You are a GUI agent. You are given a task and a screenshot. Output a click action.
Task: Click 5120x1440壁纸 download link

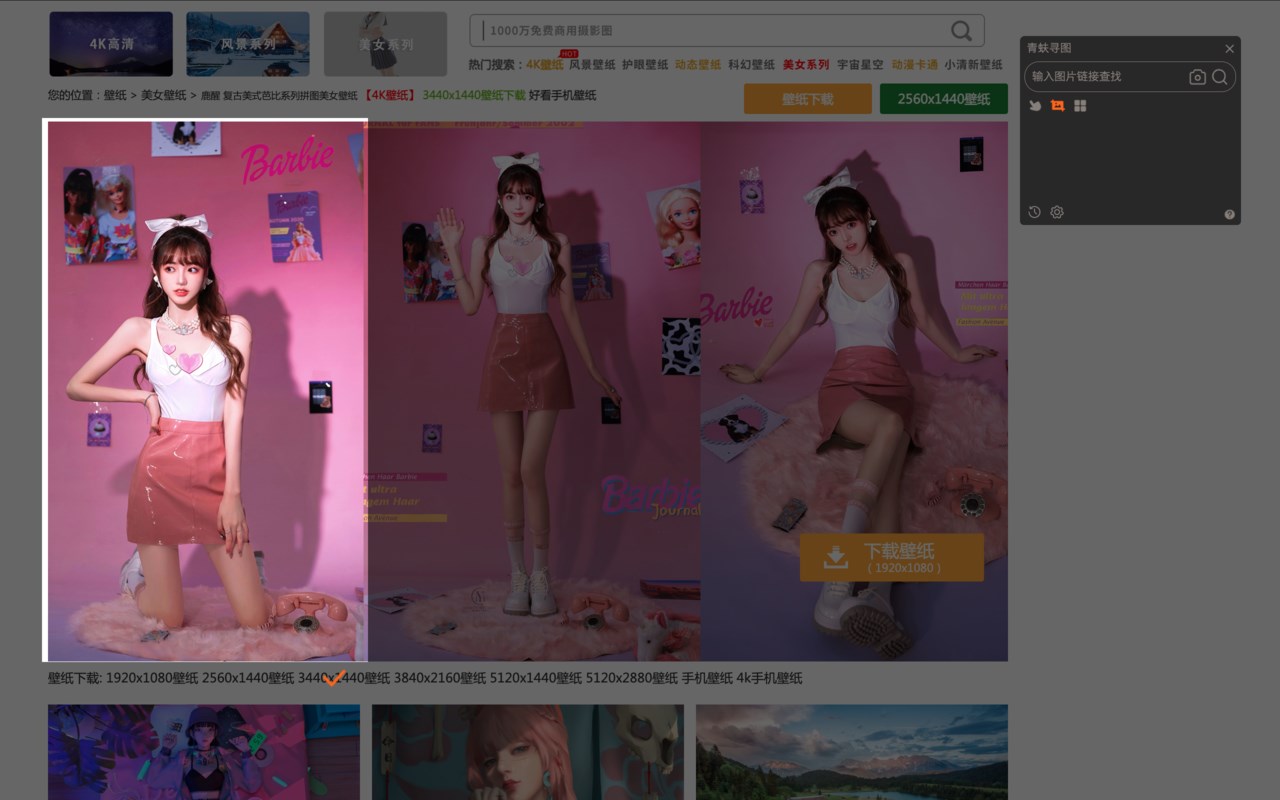(x=536, y=678)
